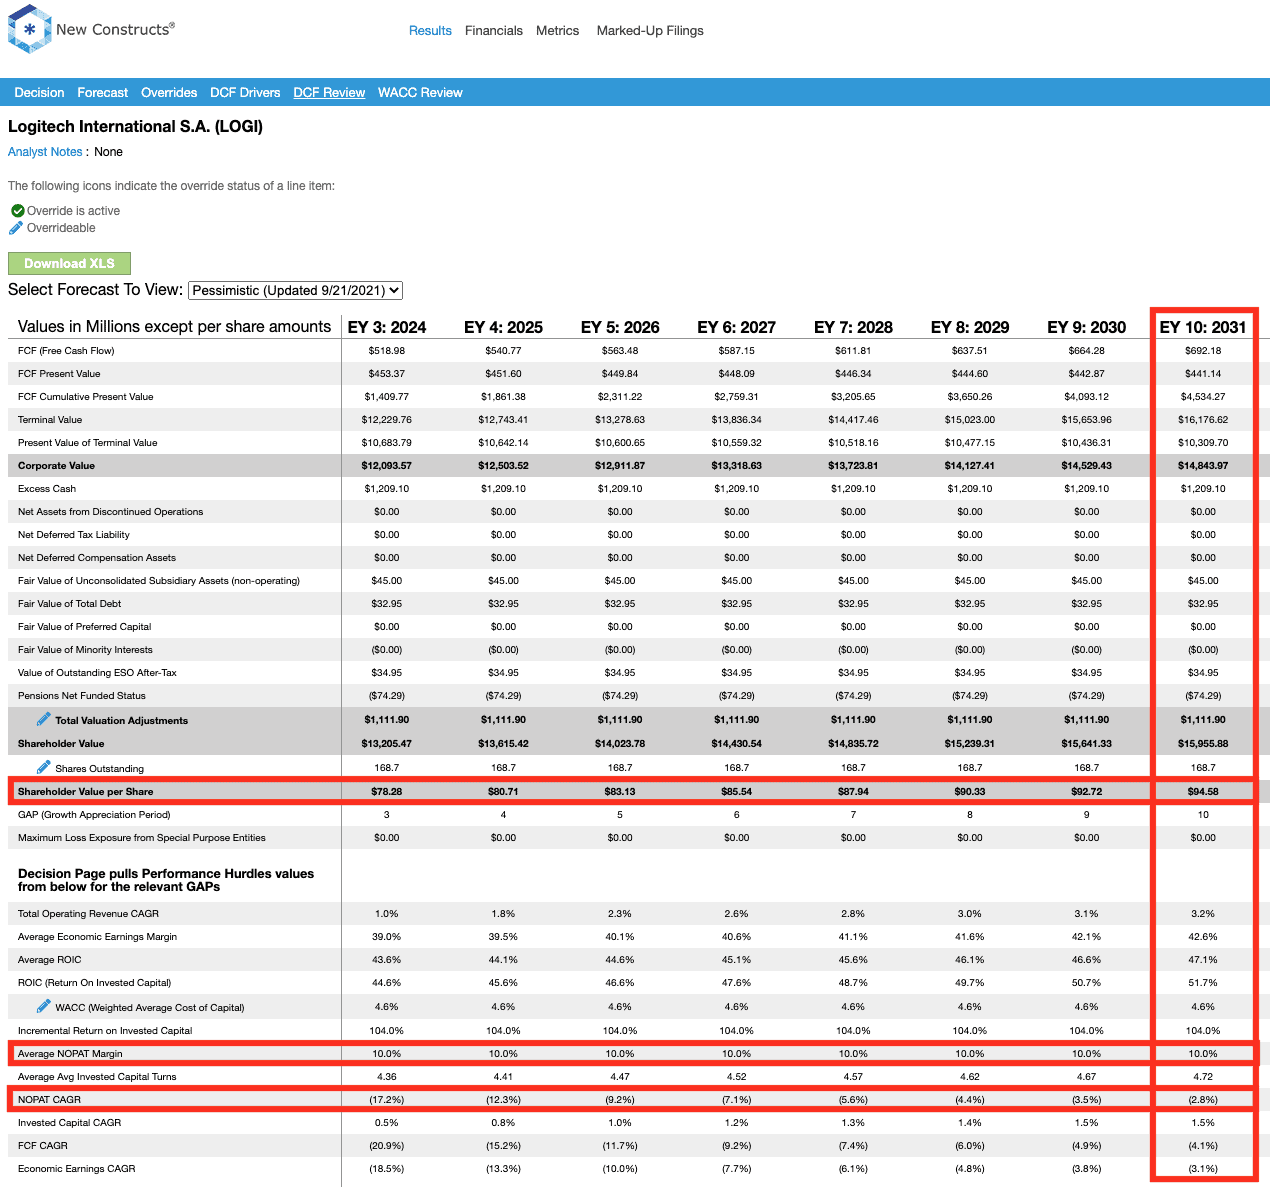Click the FCF CAGR row label
This screenshot has height=1187, width=1270.
43,1146
